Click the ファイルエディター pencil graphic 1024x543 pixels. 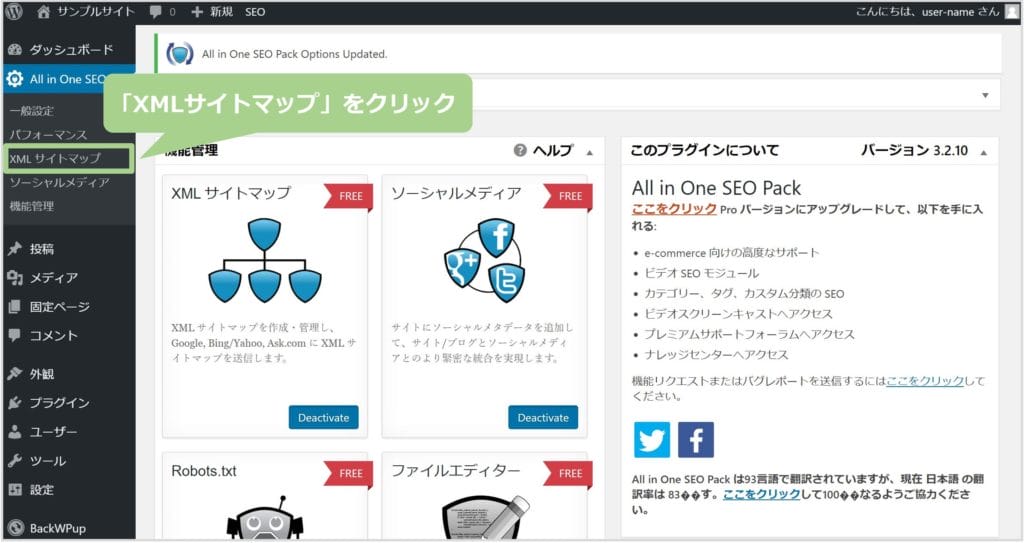[486, 518]
